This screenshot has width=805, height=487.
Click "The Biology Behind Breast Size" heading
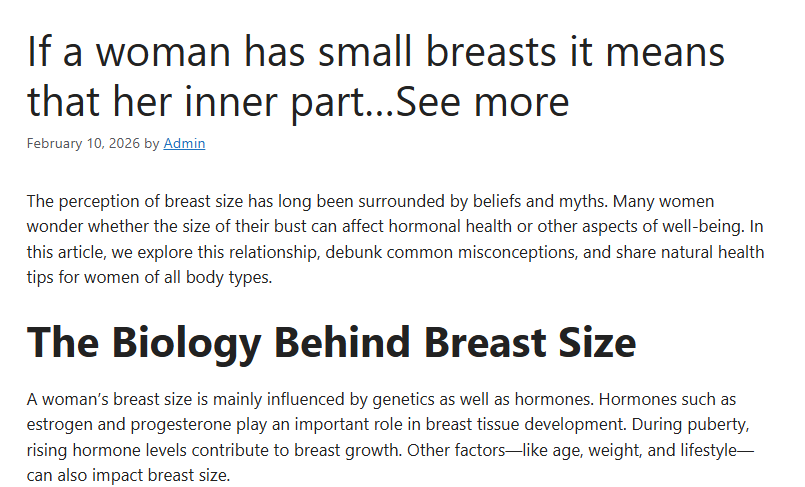click(331, 342)
